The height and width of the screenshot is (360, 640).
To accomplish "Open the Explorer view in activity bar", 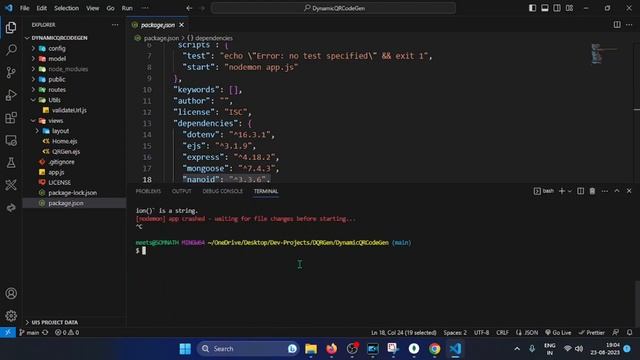I will [x=11, y=27].
